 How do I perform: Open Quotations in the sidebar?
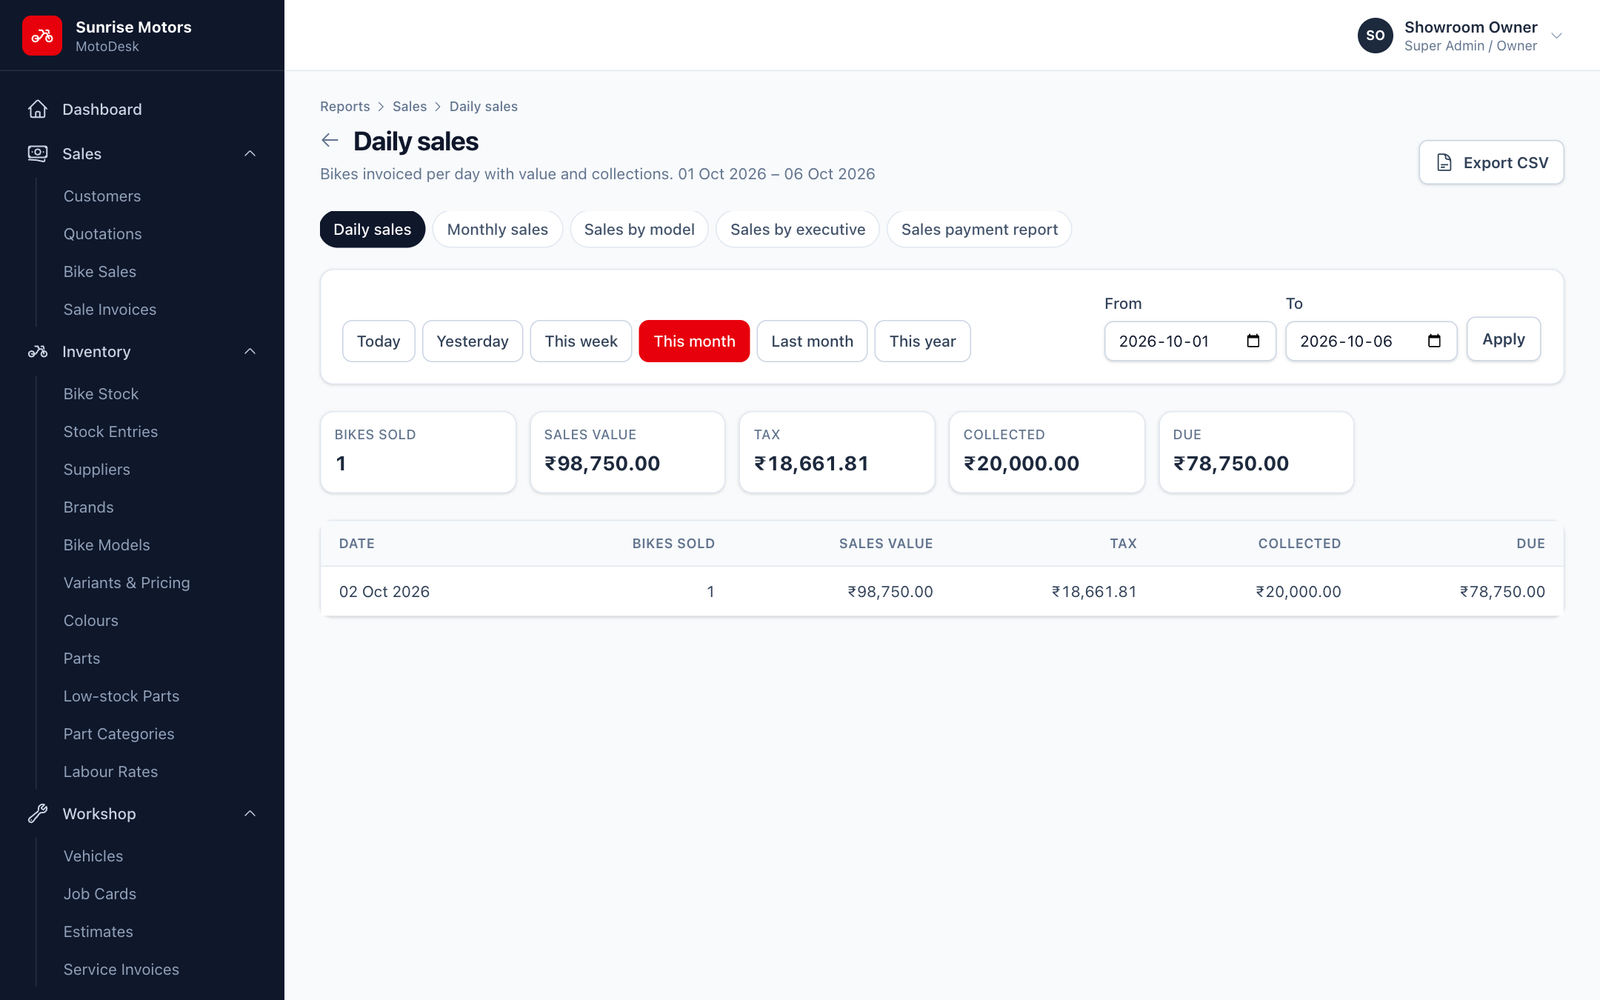(102, 234)
